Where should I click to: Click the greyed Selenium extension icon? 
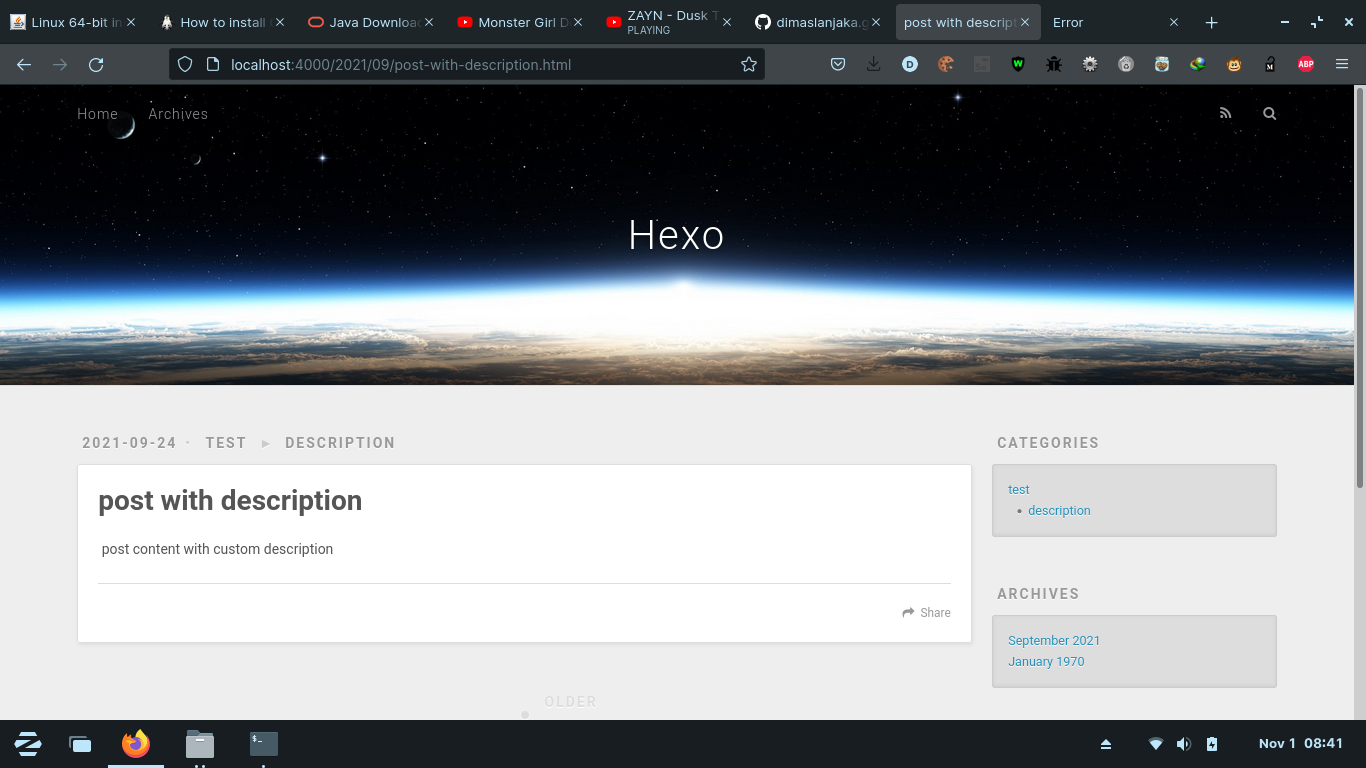tap(982, 64)
